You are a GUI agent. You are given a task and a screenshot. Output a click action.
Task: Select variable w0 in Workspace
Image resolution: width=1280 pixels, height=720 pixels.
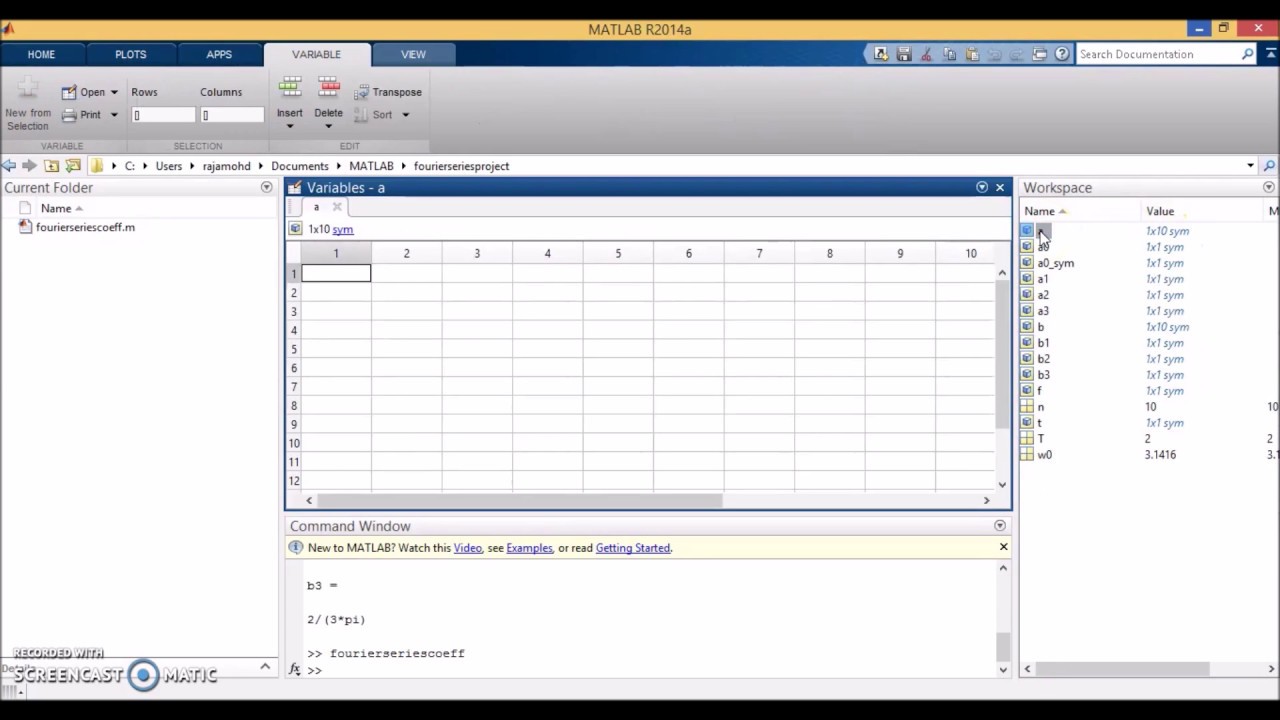tap(1045, 455)
